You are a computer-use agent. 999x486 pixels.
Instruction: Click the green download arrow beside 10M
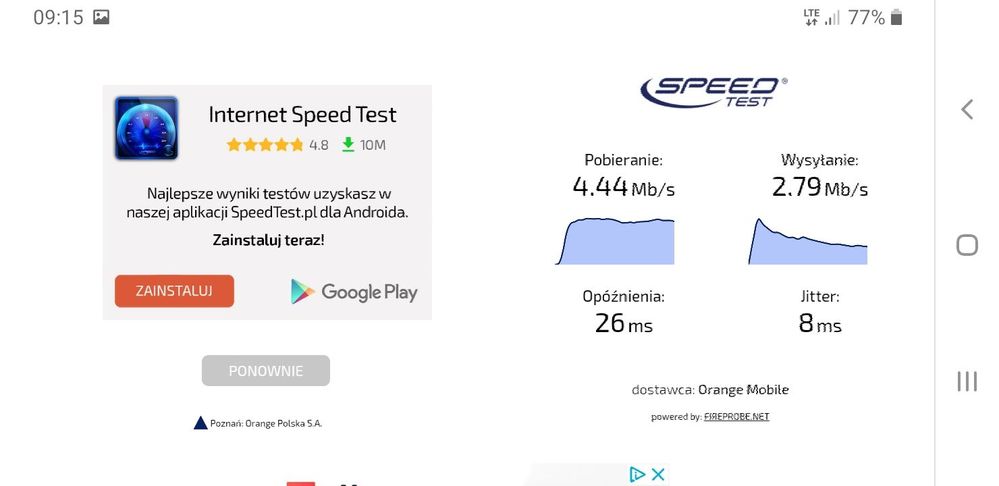coord(348,144)
